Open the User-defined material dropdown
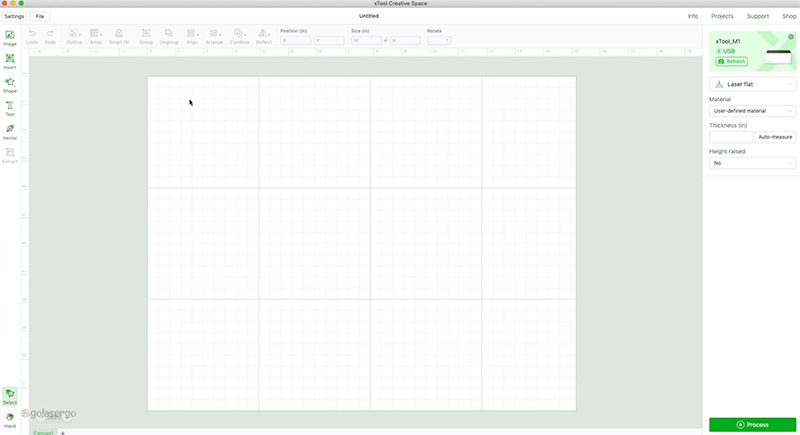The width and height of the screenshot is (800, 435). click(x=753, y=111)
